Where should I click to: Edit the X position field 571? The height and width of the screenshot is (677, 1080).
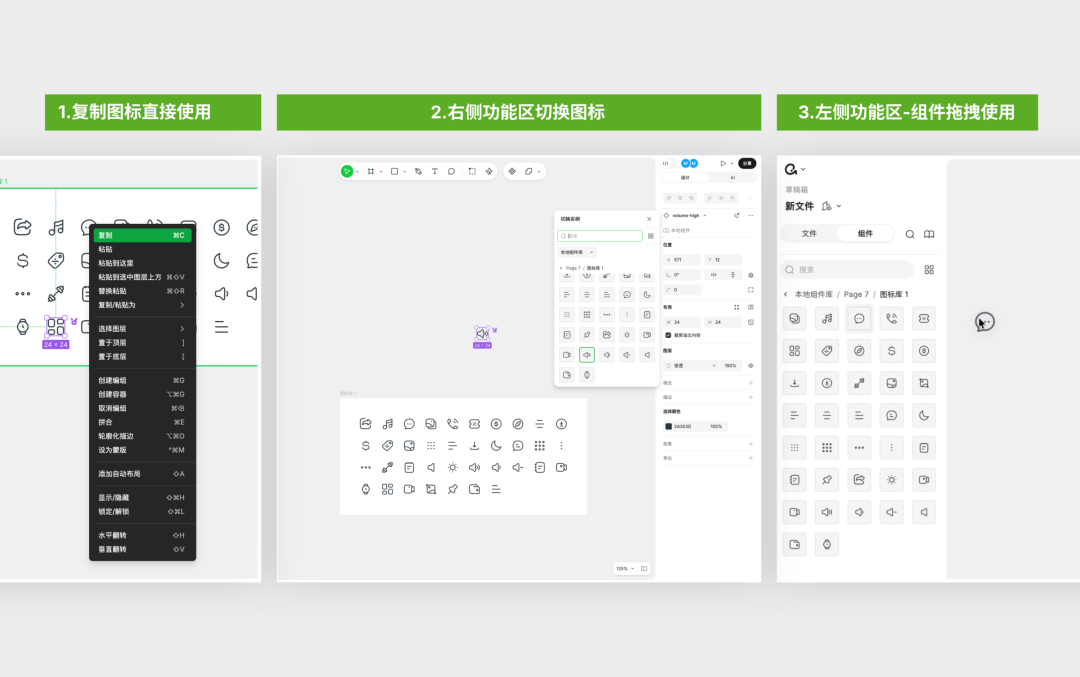click(x=682, y=260)
